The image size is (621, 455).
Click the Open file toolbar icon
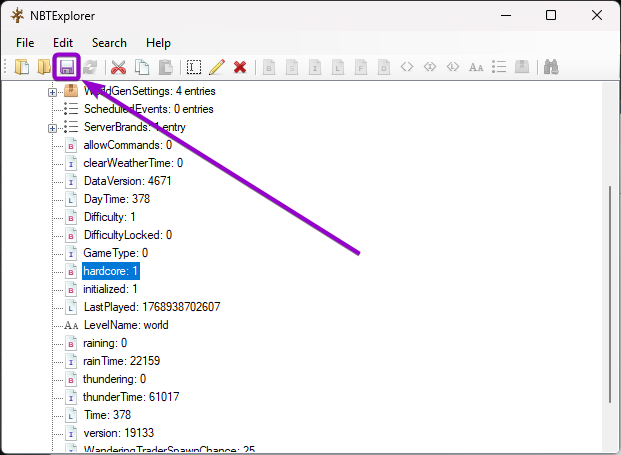22,67
